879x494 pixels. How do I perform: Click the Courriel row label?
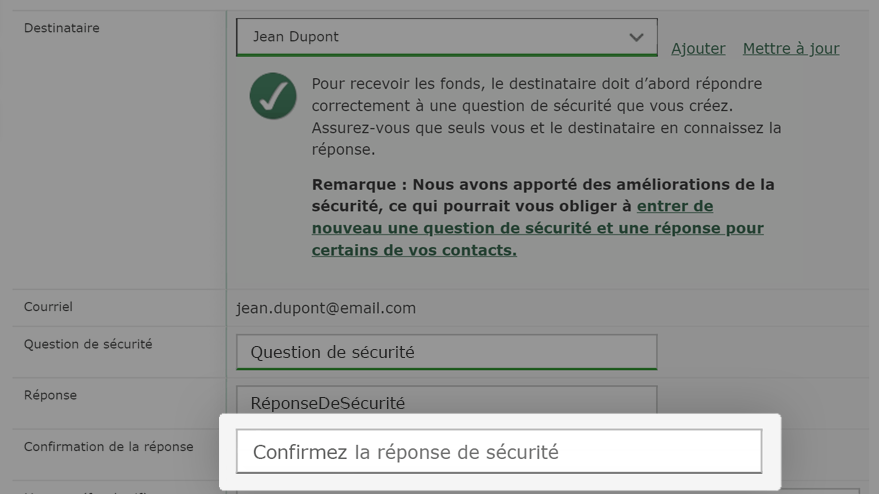click(48, 307)
